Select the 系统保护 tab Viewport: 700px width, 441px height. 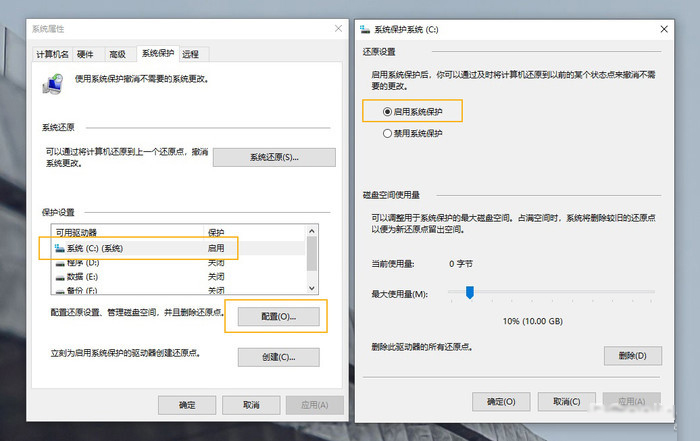coord(158,53)
